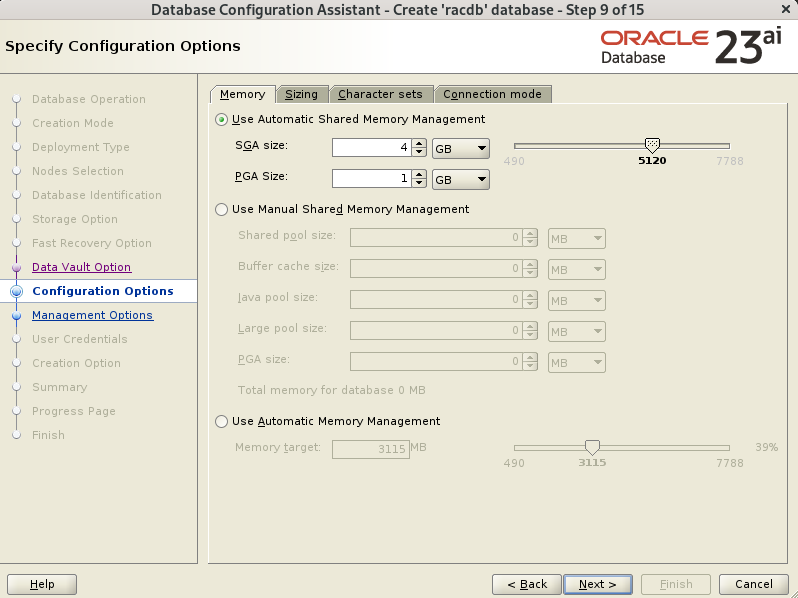Viewport: 798px width, 598px height.
Task: Increase Shared pool size stepper up arrow
Action: point(530,234)
